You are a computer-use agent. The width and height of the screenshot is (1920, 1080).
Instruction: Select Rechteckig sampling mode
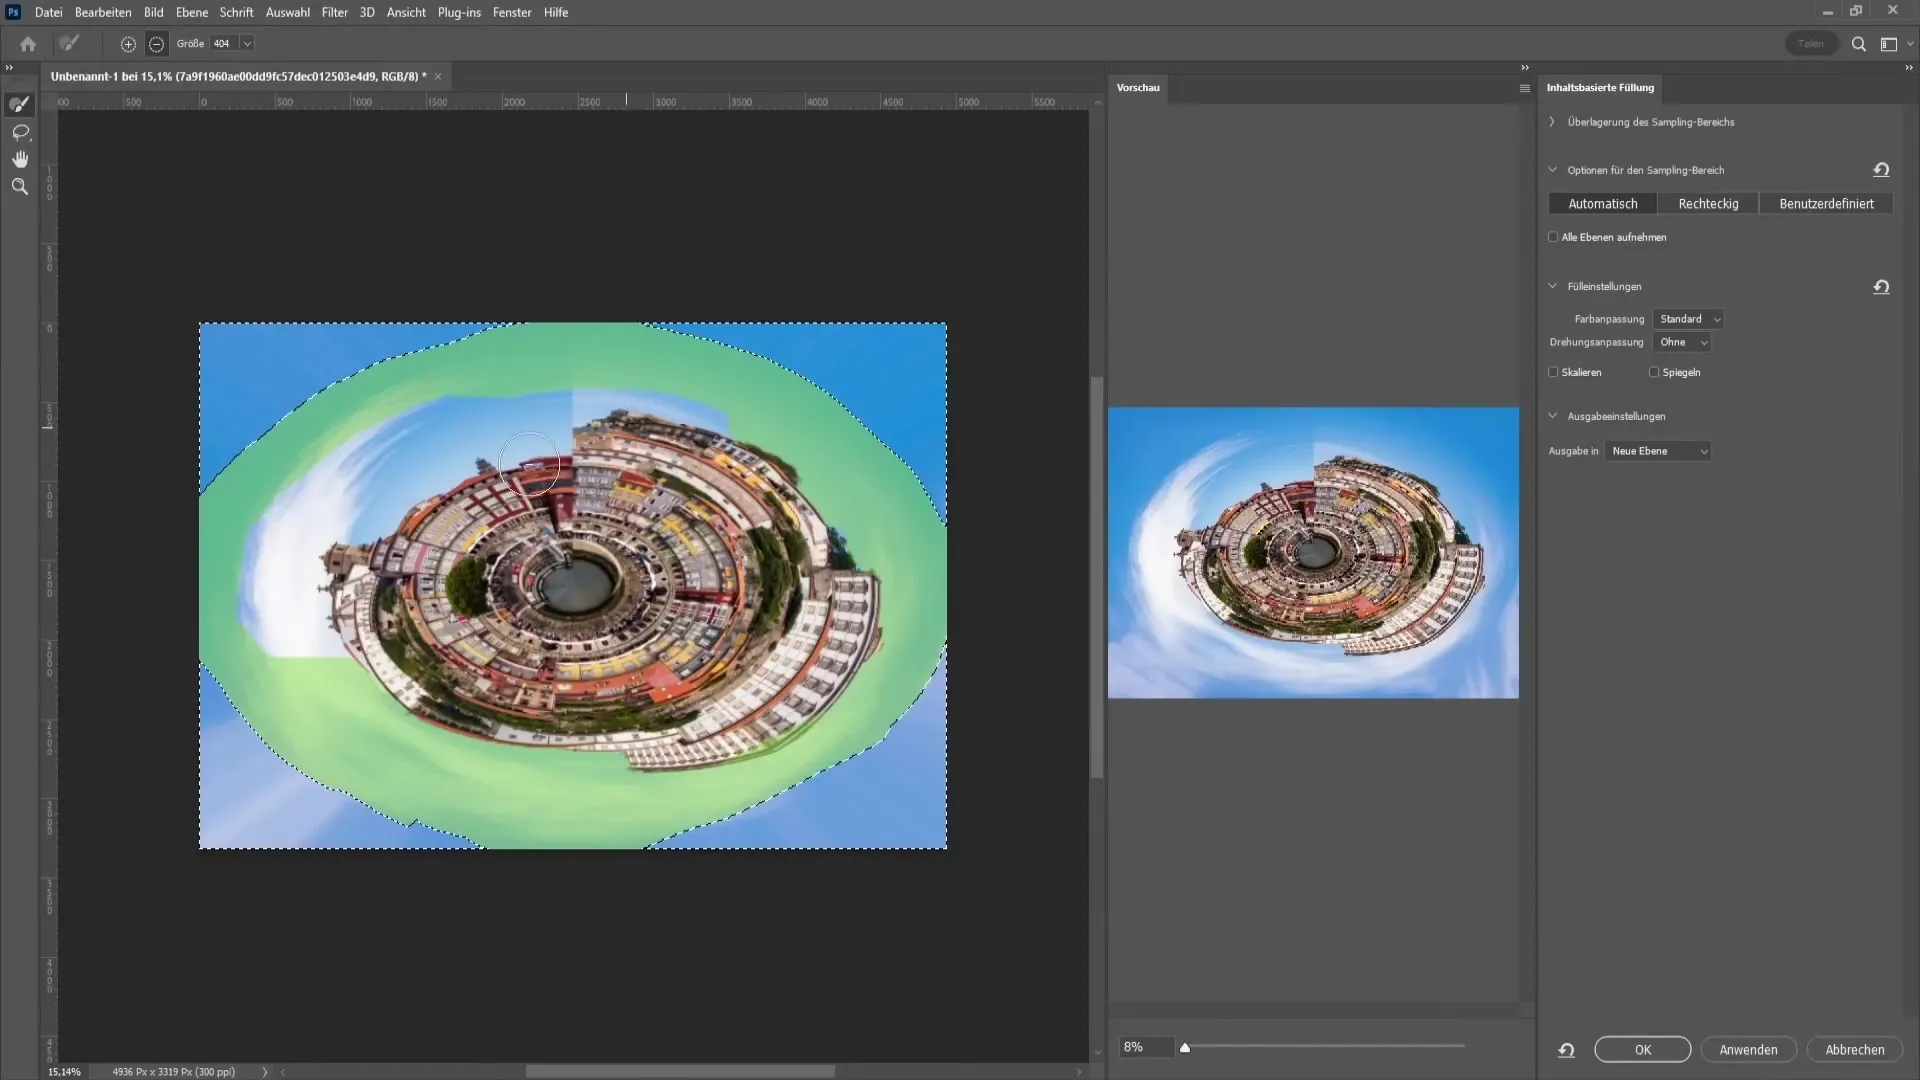[1708, 204]
